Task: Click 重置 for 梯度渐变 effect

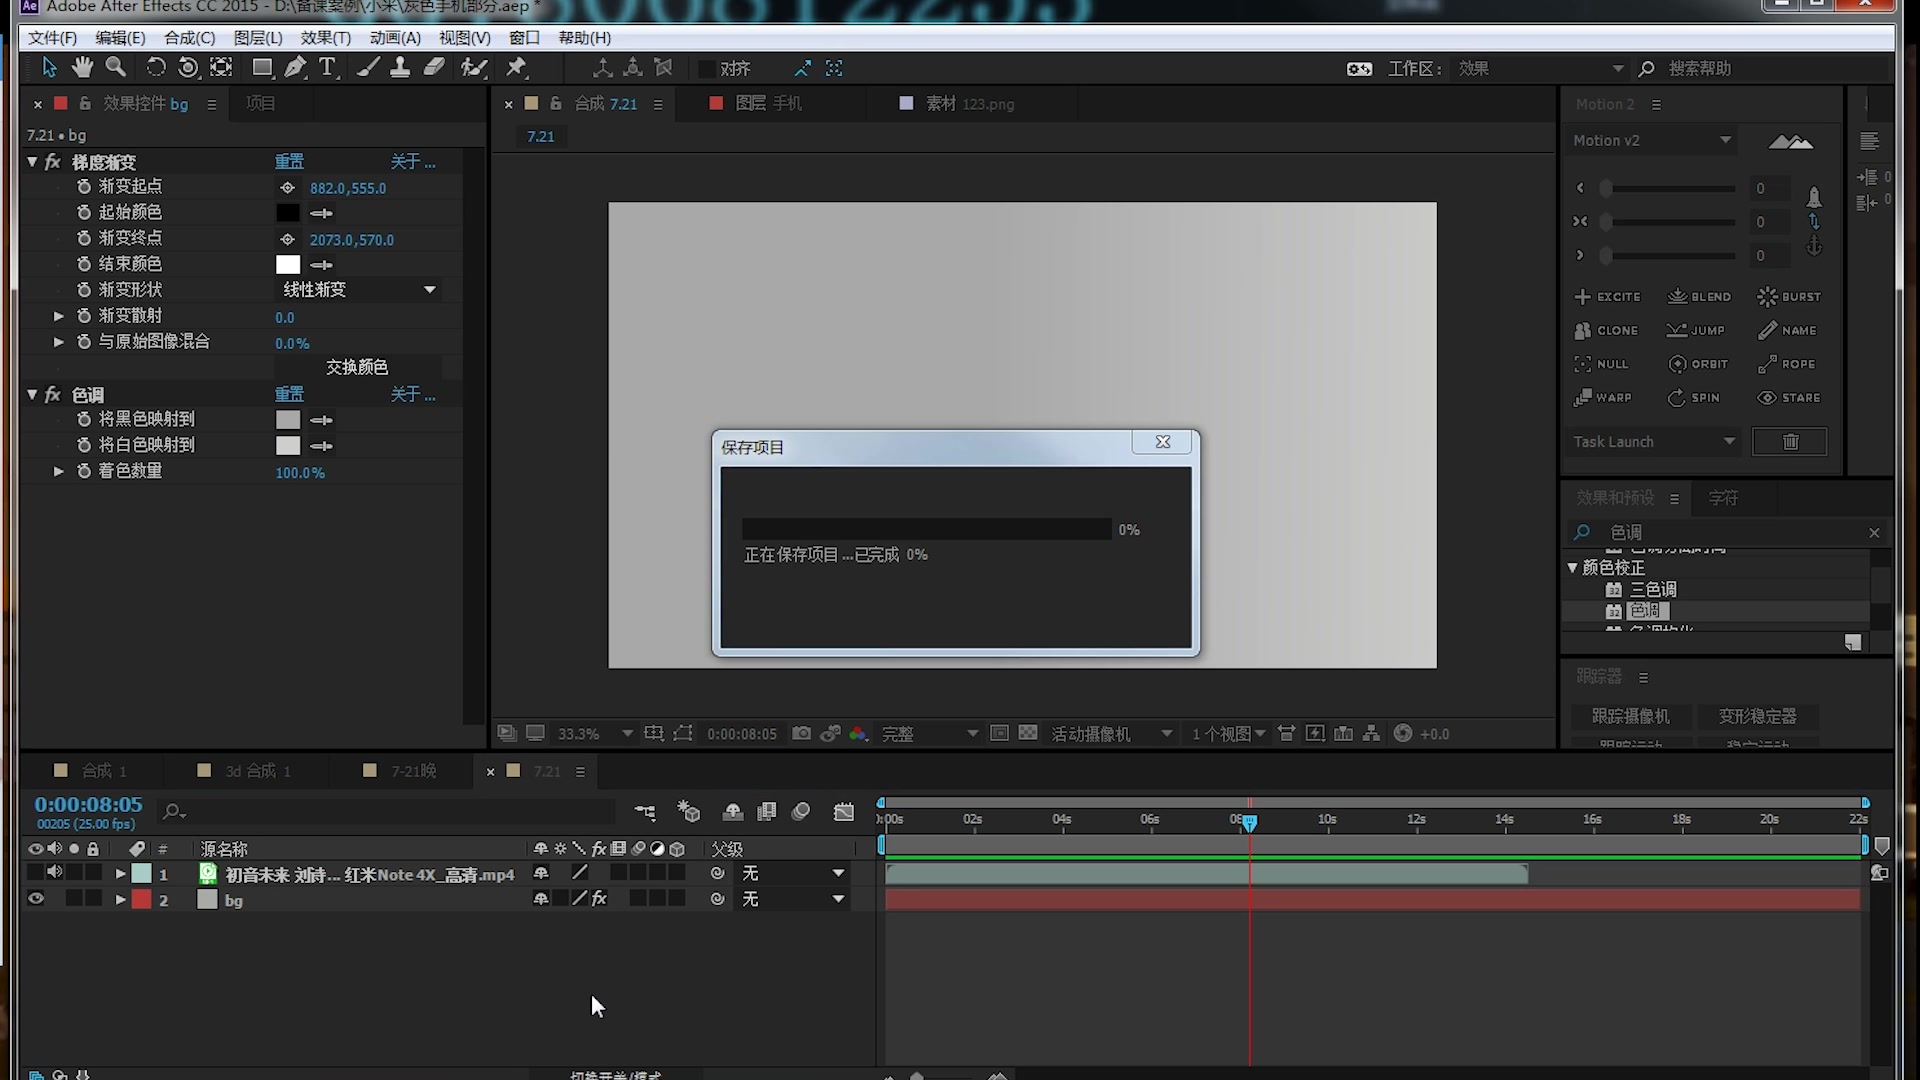Action: [x=289, y=161]
